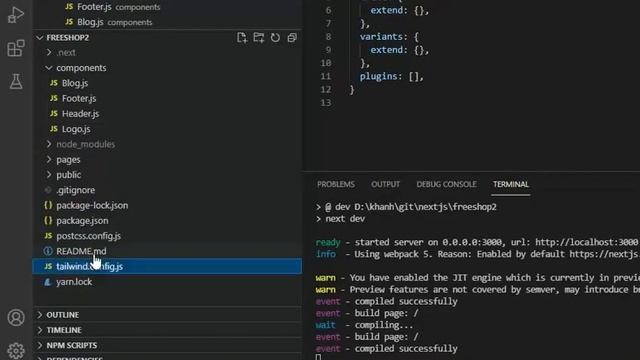Viewport: 640px width, 360px height.
Task: Open the Header.js file
Action: click(80, 113)
